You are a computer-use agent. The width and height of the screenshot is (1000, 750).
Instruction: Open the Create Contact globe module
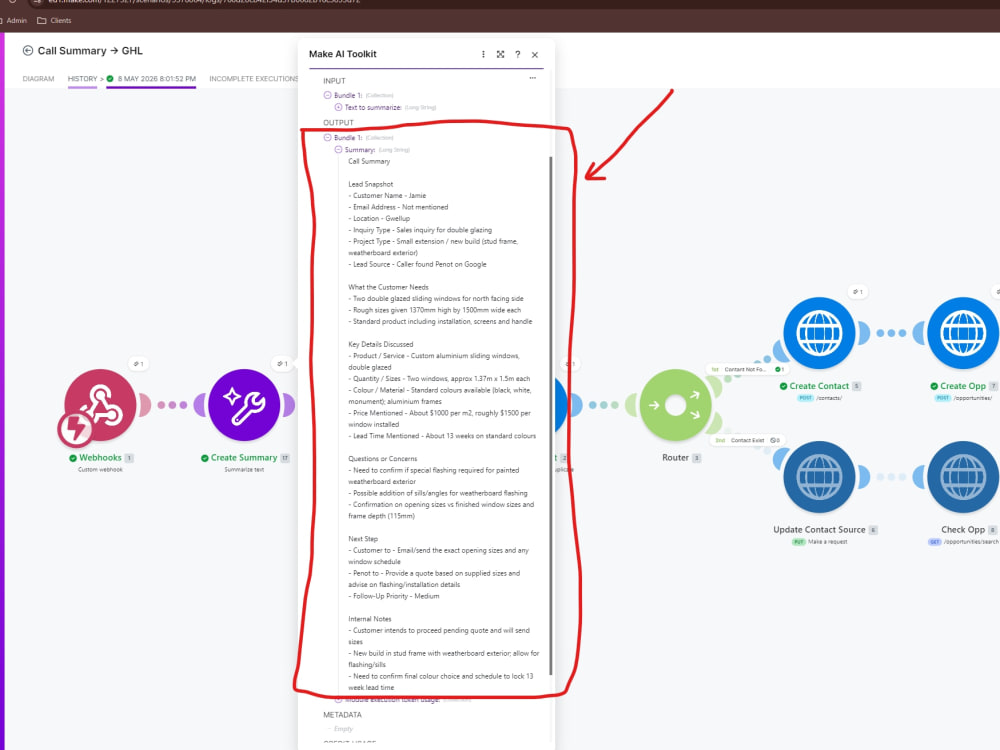tap(820, 333)
